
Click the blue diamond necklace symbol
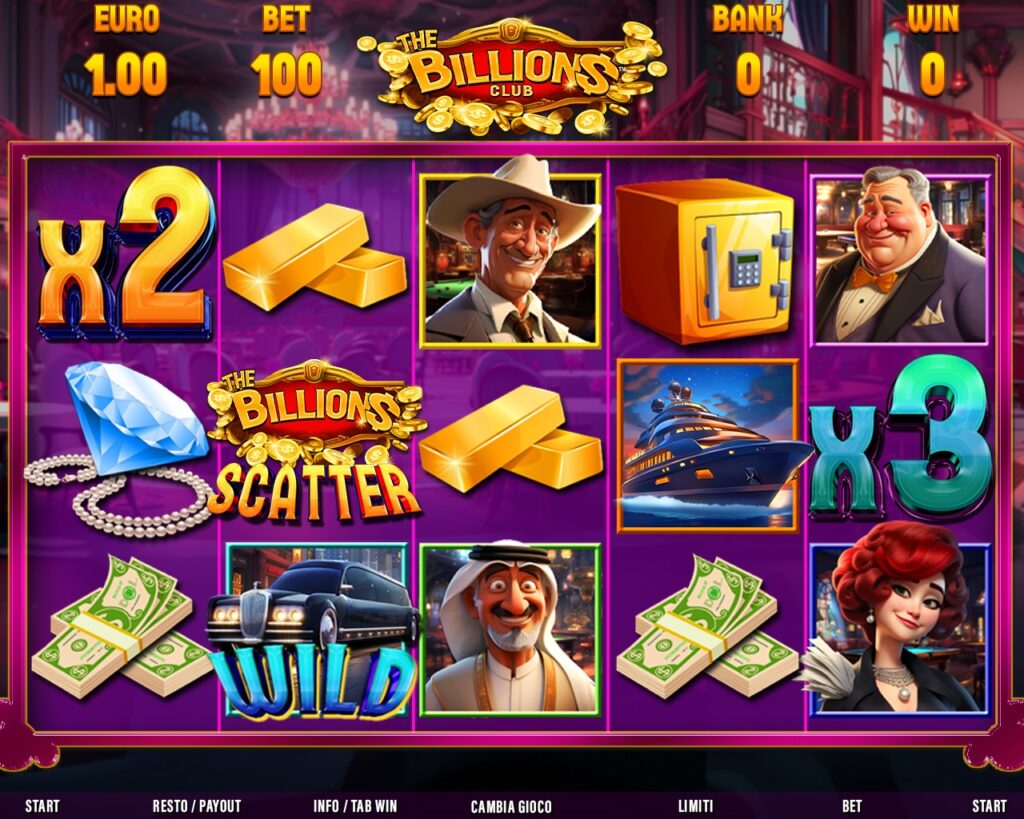coord(119,449)
